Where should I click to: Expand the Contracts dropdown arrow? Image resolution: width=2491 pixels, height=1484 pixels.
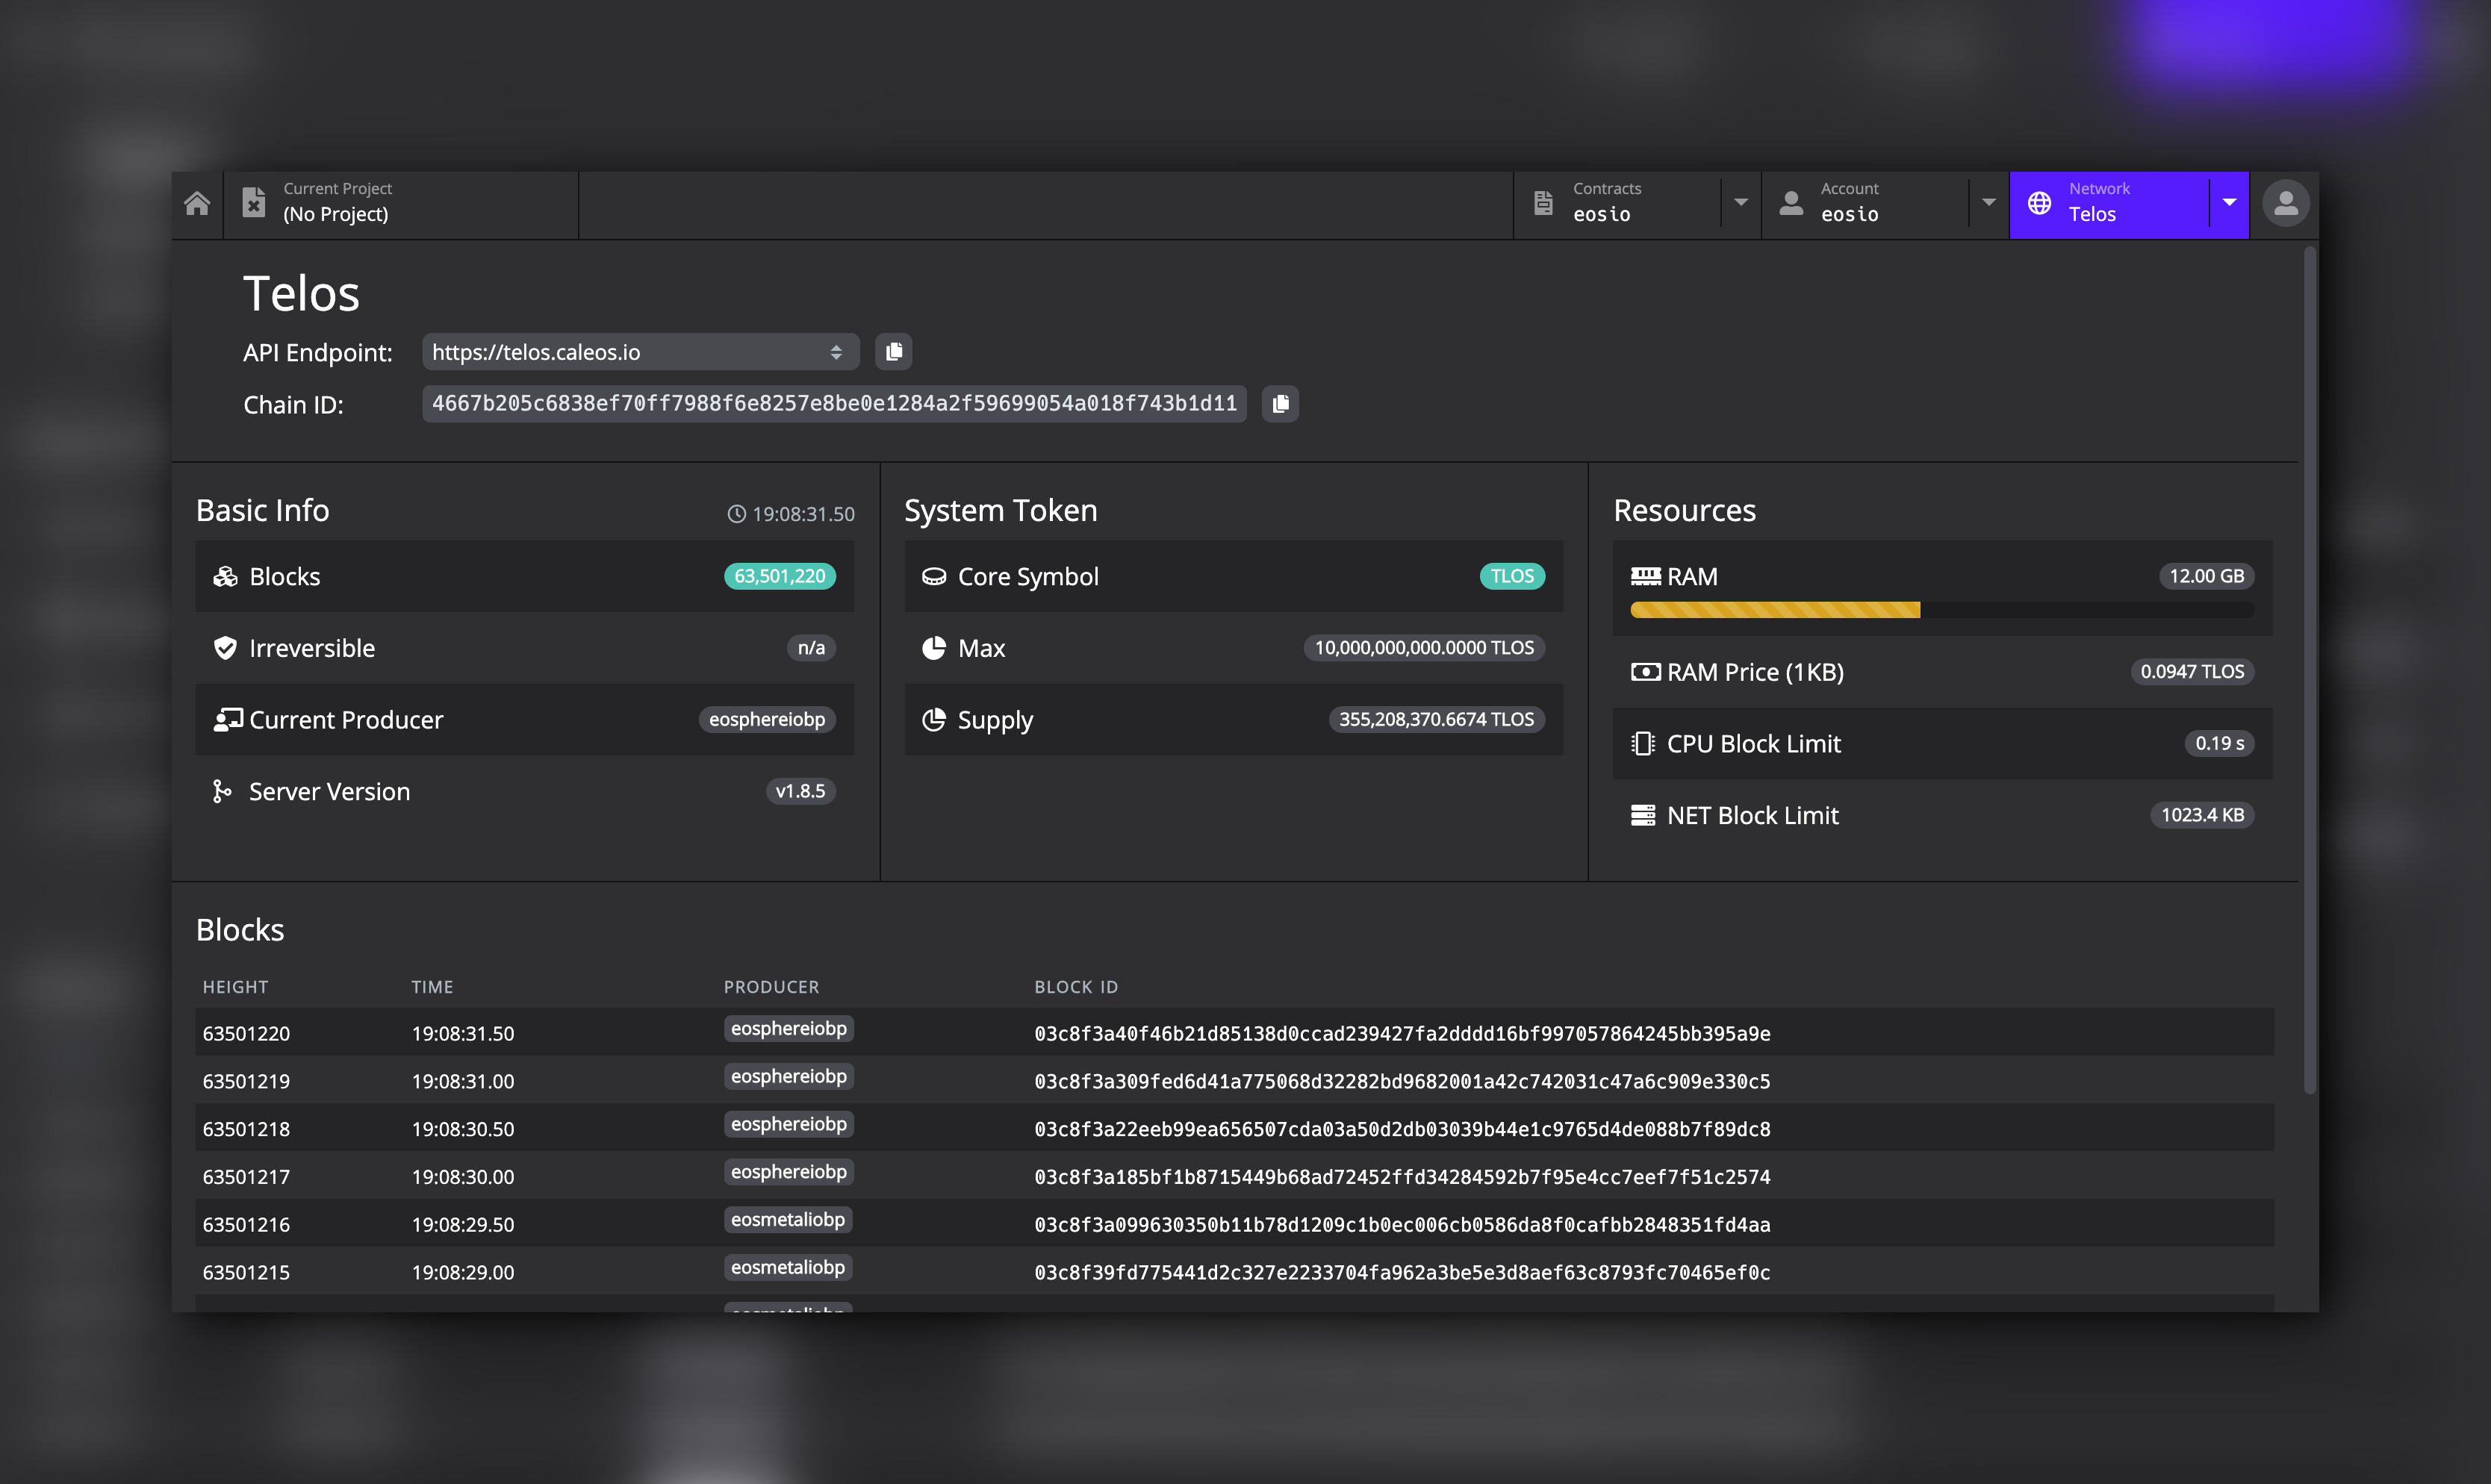click(x=1741, y=203)
